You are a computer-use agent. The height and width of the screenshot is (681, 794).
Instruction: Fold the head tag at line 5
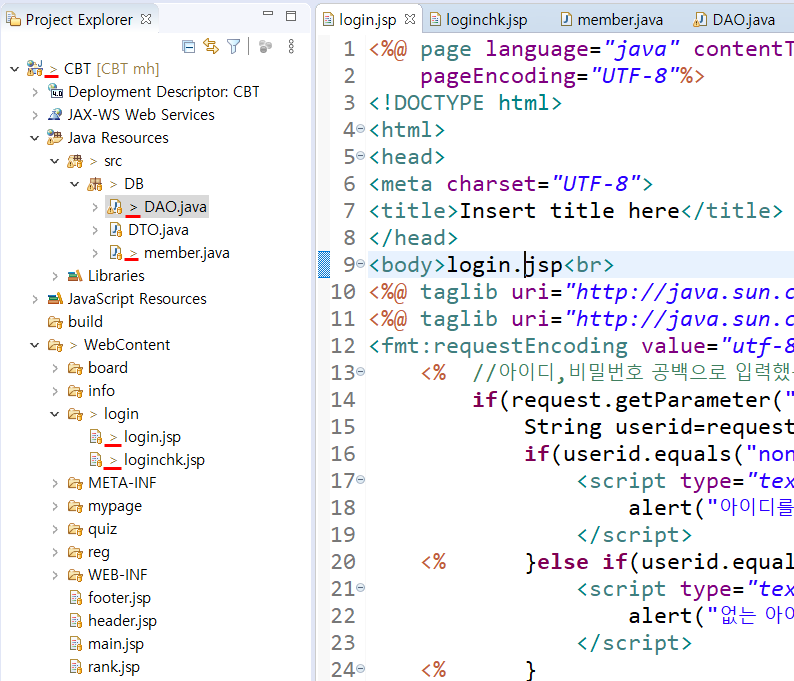pos(361,155)
